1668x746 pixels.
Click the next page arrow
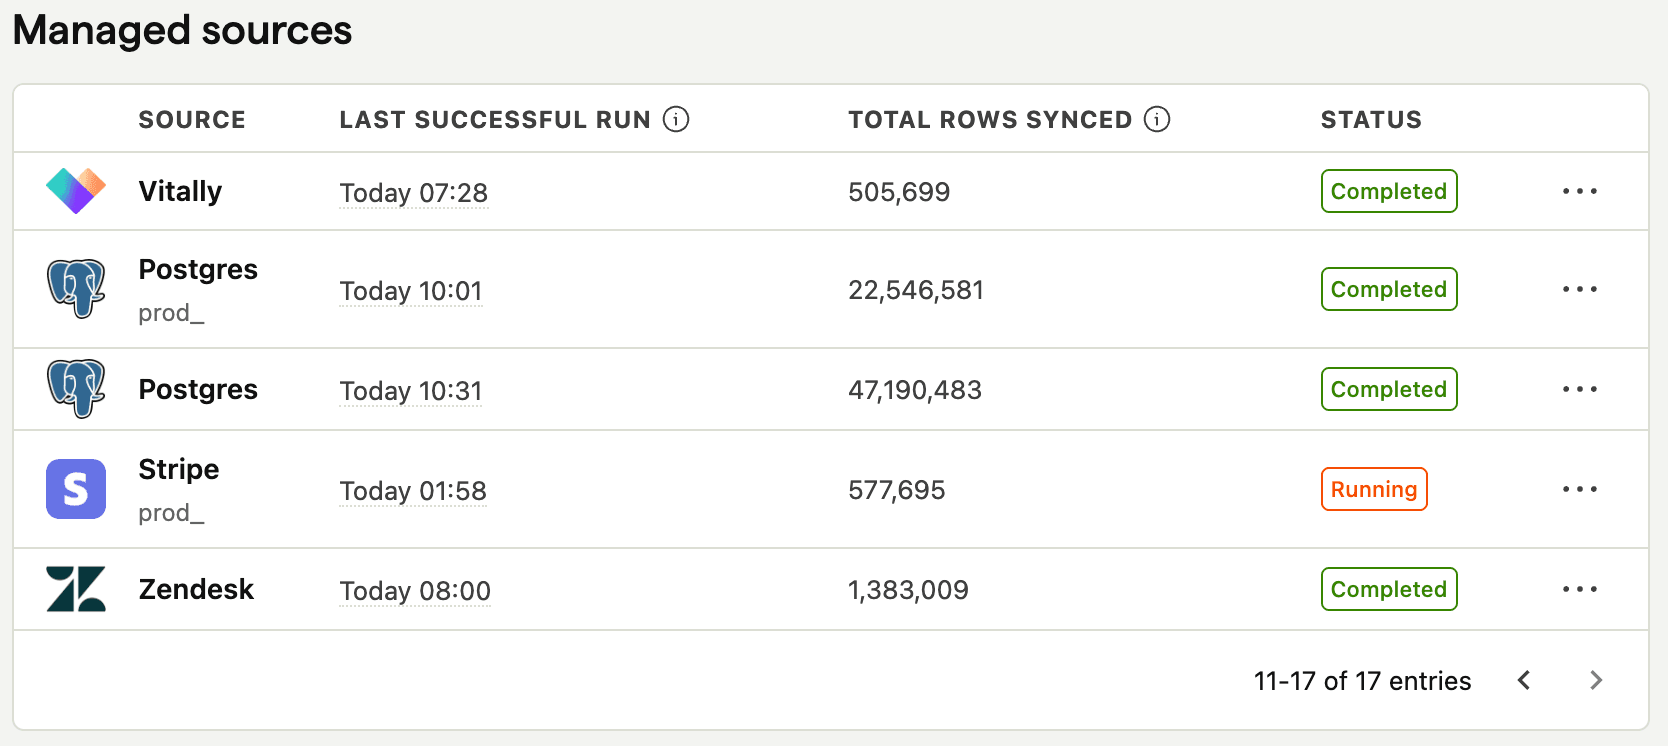(1596, 680)
